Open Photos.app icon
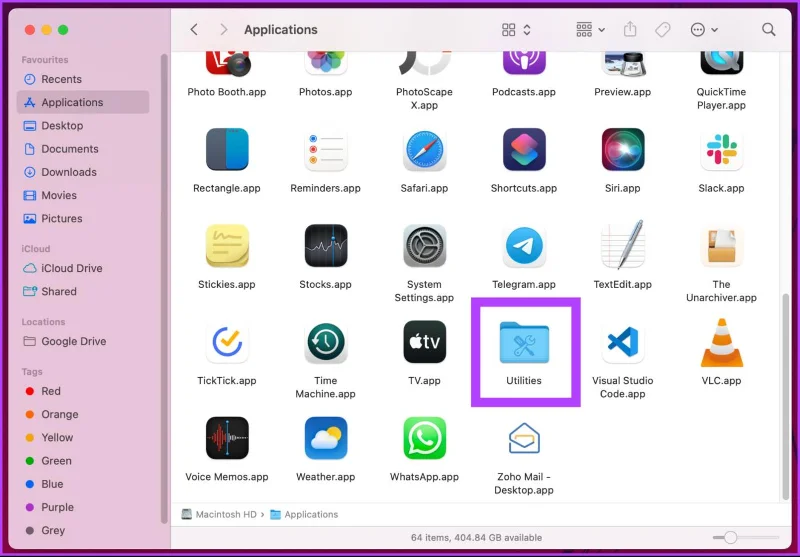This screenshot has height=557, width=800. [326, 63]
